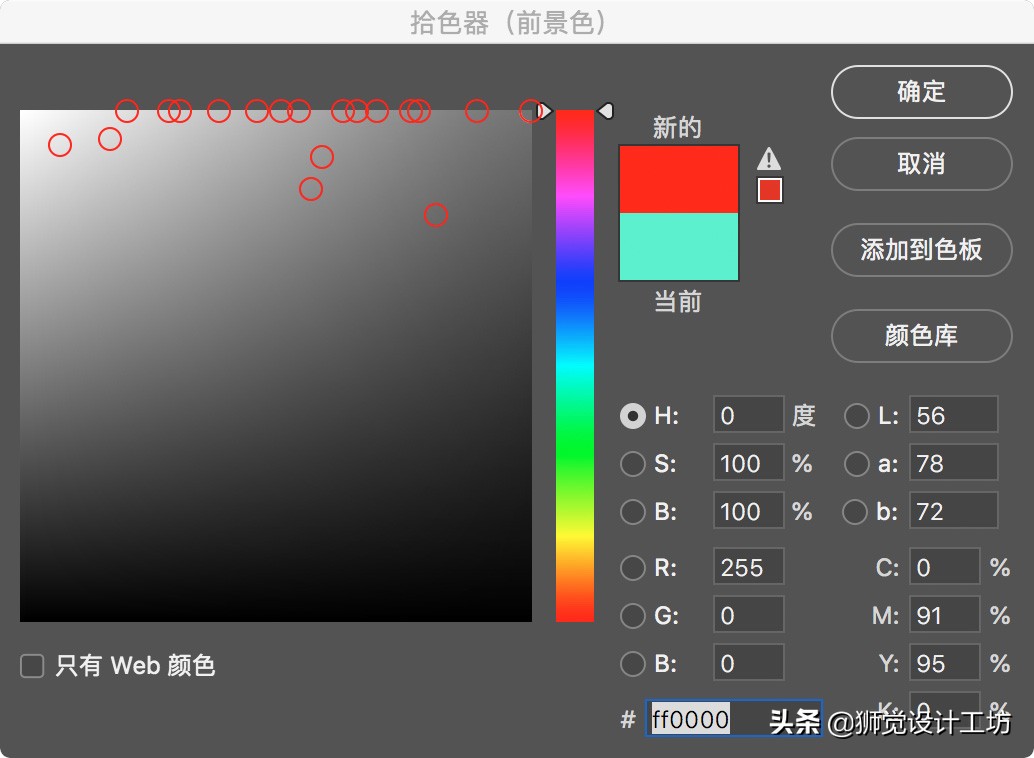Select the S saturation radio button
Viewport: 1034px width, 758px height.
click(633, 463)
